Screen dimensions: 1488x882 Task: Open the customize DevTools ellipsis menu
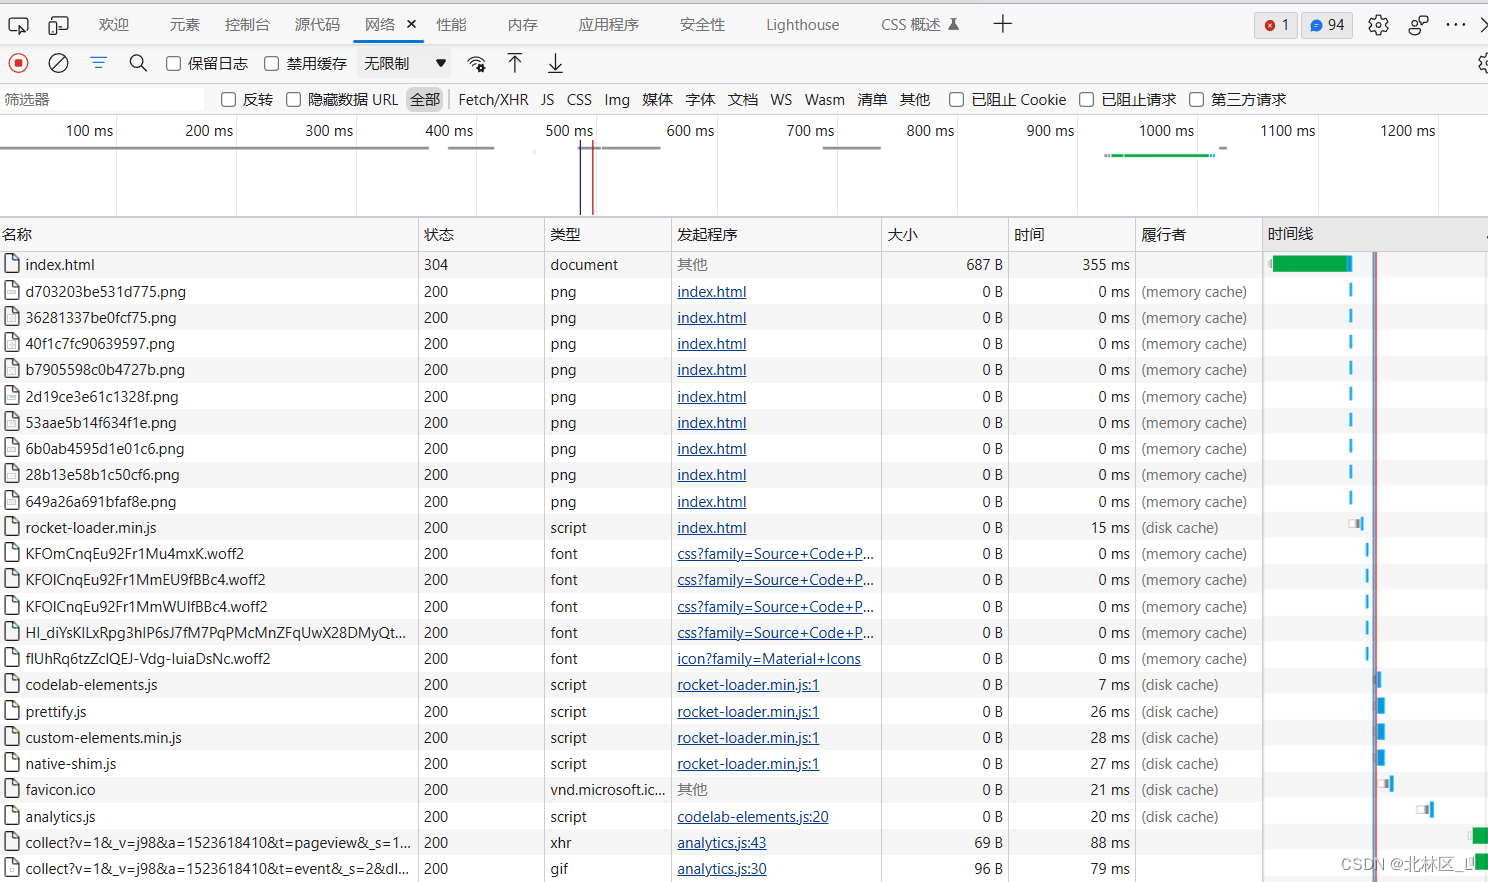[x=1456, y=25]
